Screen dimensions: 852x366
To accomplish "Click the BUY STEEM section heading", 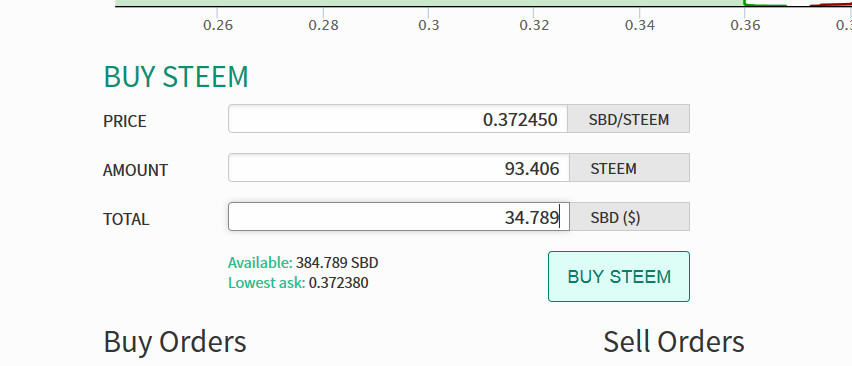I will point(176,77).
